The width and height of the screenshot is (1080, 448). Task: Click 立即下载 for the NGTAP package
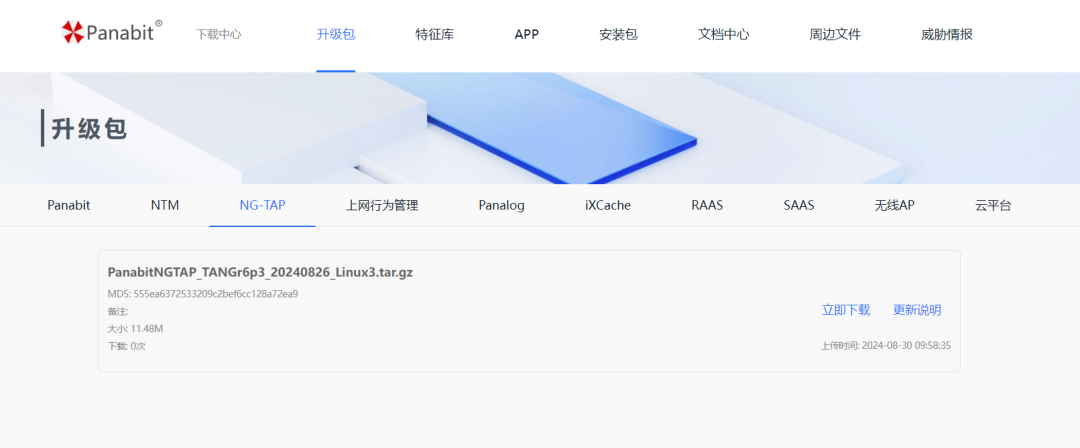(x=846, y=310)
